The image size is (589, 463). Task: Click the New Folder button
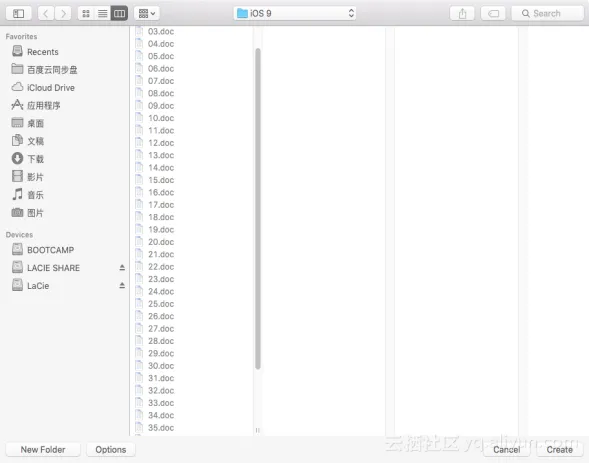pyautogui.click(x=43, y=449)
